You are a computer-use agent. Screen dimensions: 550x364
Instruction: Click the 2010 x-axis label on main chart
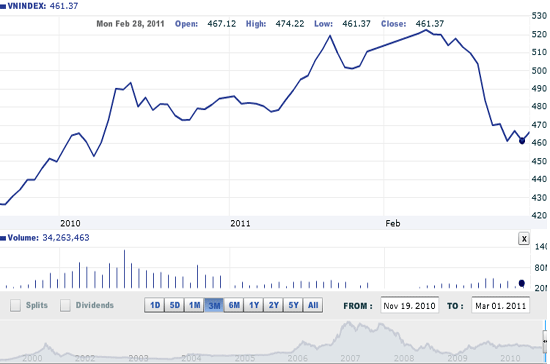(70, 223)
